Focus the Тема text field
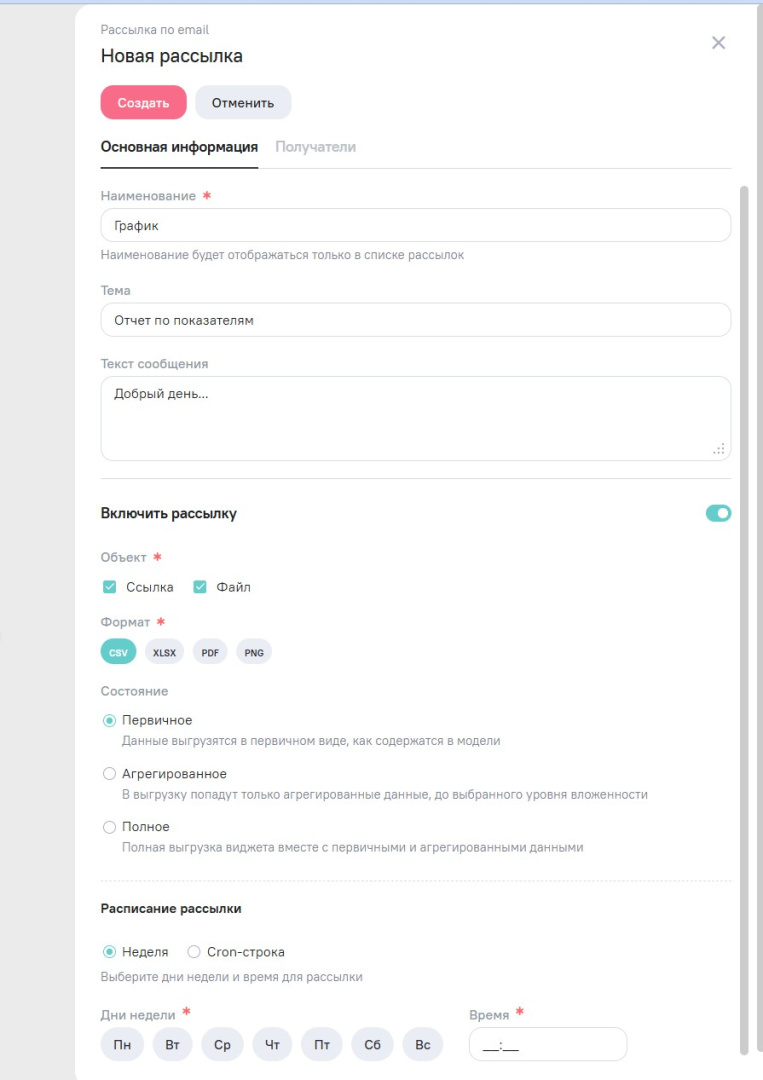 [415, 320]
